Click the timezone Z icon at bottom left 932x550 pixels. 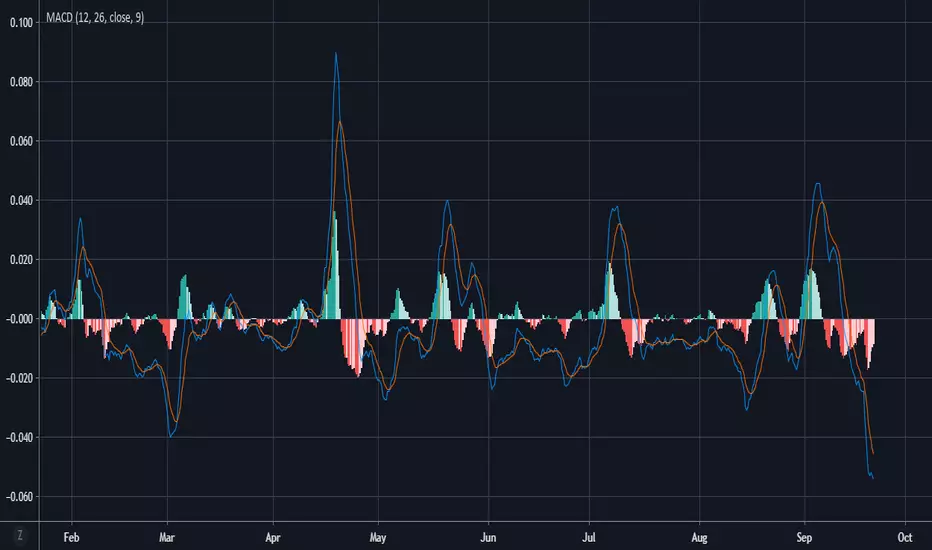coord(20,536)
